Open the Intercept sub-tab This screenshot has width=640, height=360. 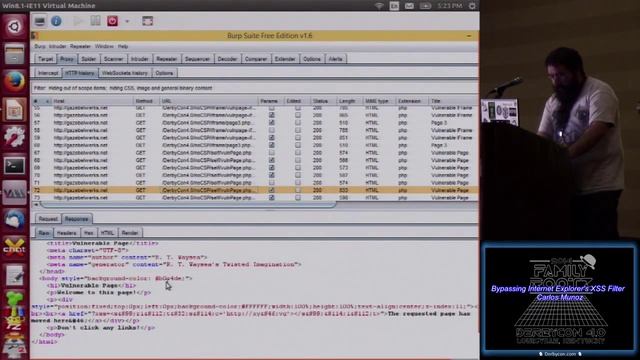48,73
